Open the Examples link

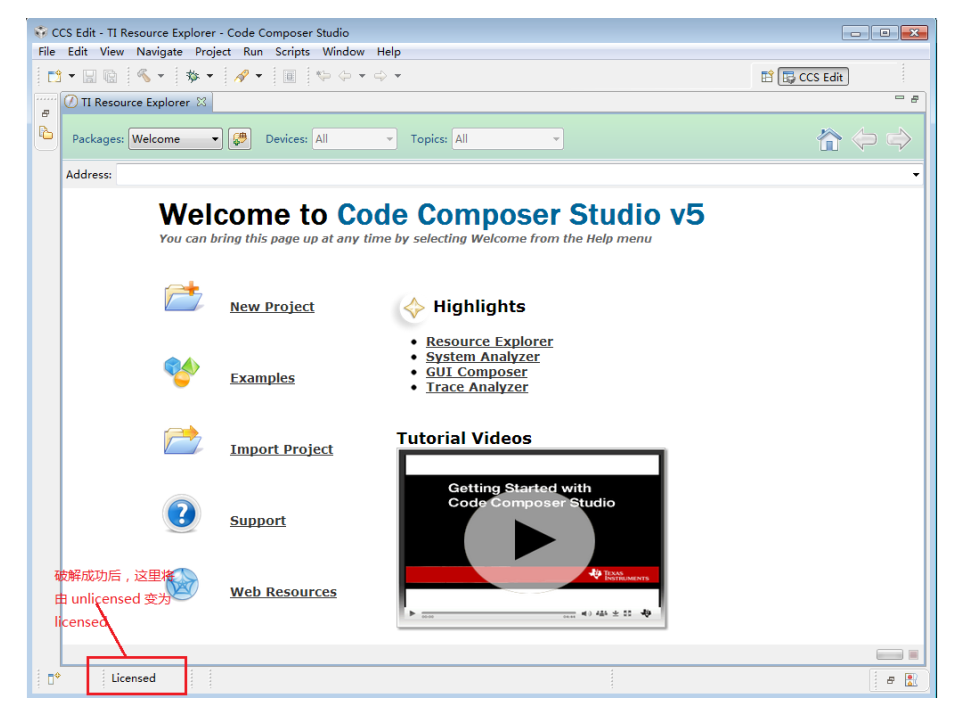point(262,378)
